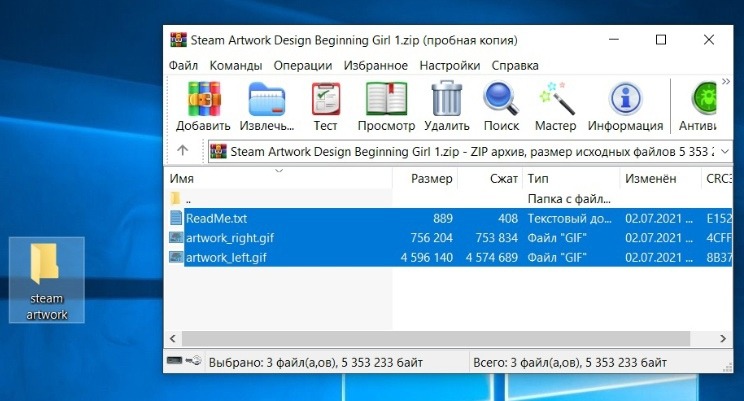This screenshot has width=744, height=401.
Task: Open the Настройки menu
Action: [x=450, y=65]
